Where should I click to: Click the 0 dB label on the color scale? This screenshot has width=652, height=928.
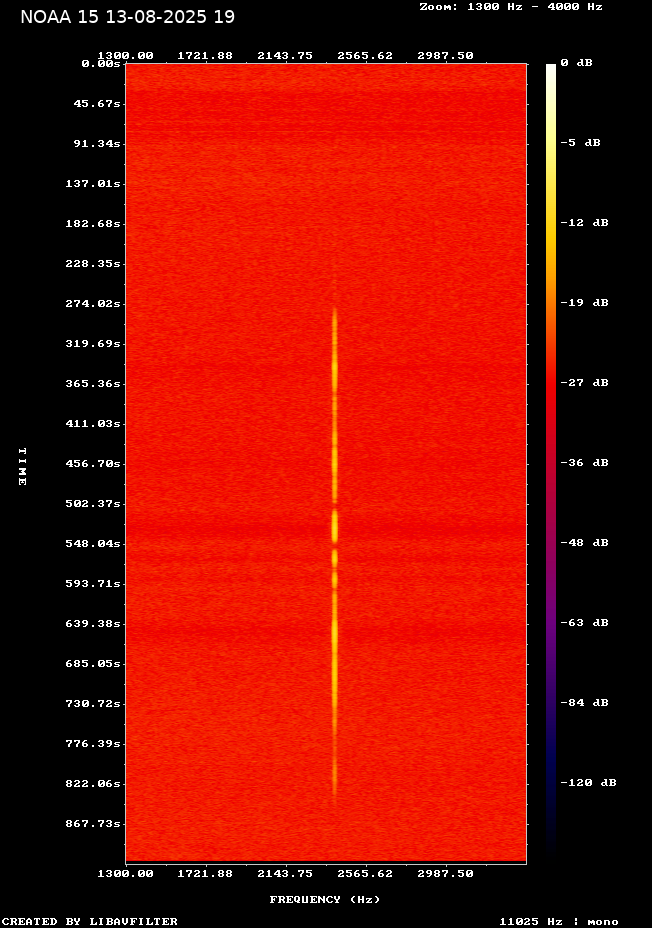[576, 63]
